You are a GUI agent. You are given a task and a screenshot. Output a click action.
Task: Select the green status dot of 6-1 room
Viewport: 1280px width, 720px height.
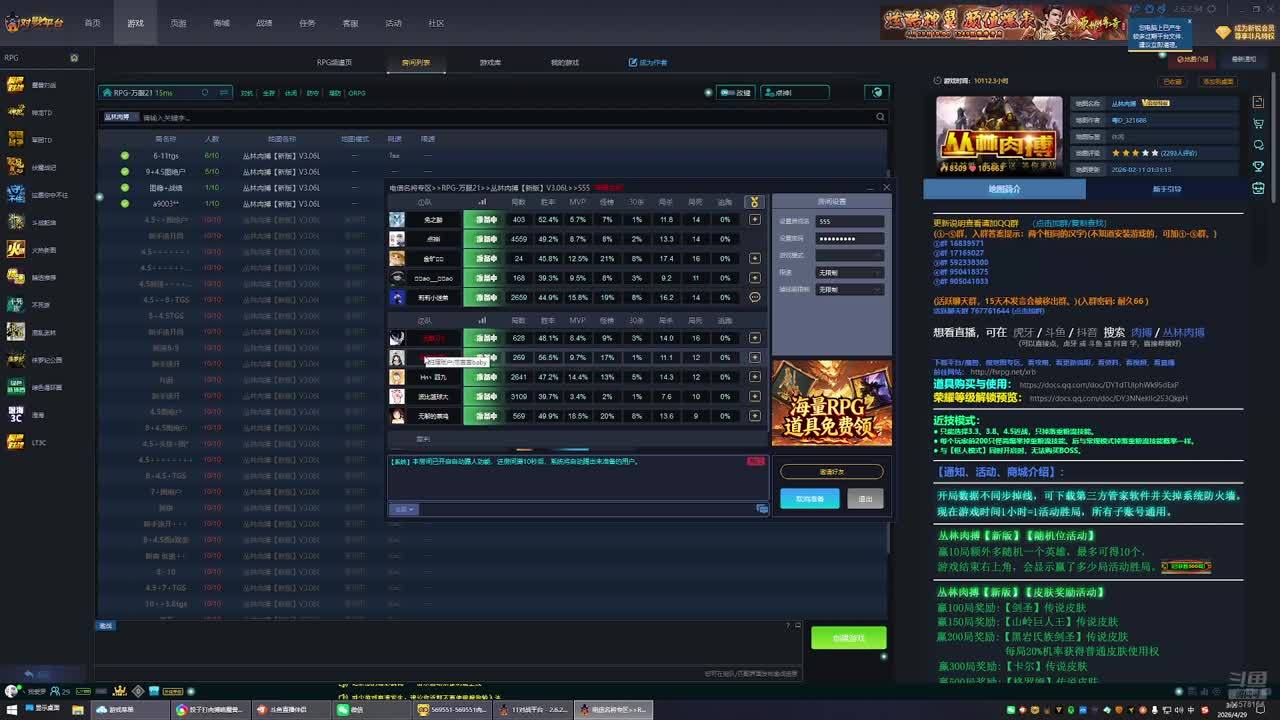(x=125, y=156)
